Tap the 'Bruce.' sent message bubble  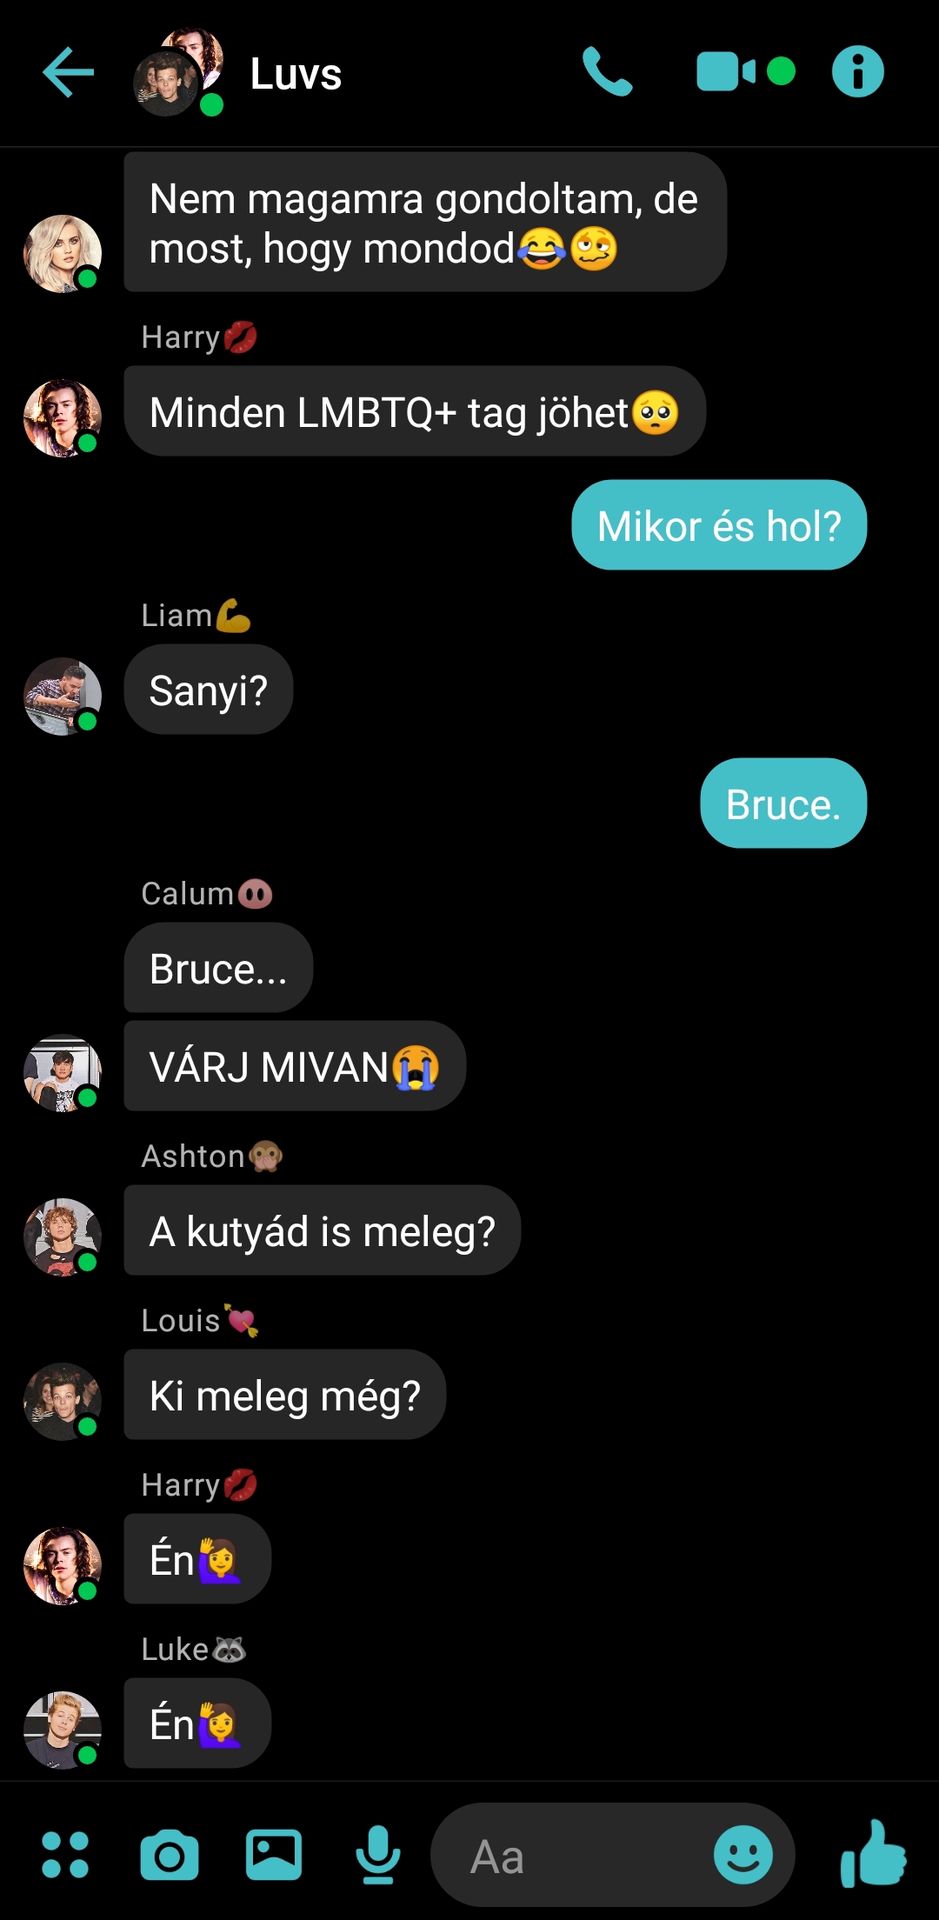pos(783,803)
